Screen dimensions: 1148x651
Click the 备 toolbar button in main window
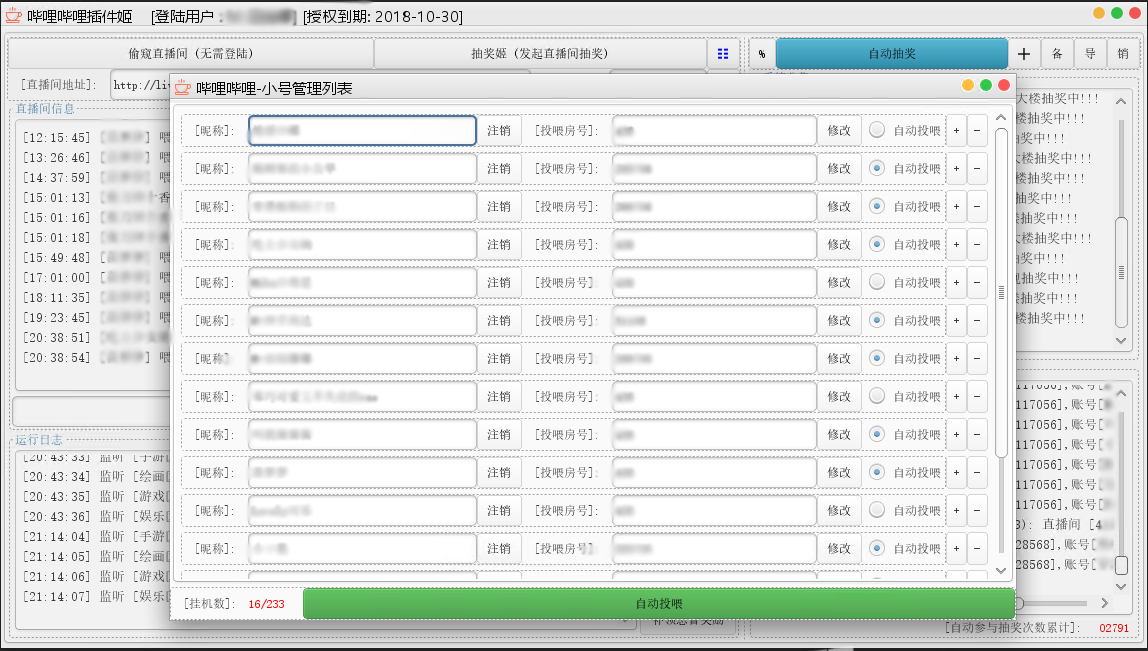[1057, 53]
